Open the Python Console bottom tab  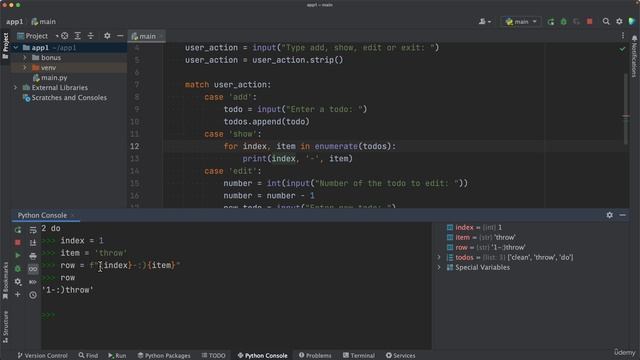point(262,356)
